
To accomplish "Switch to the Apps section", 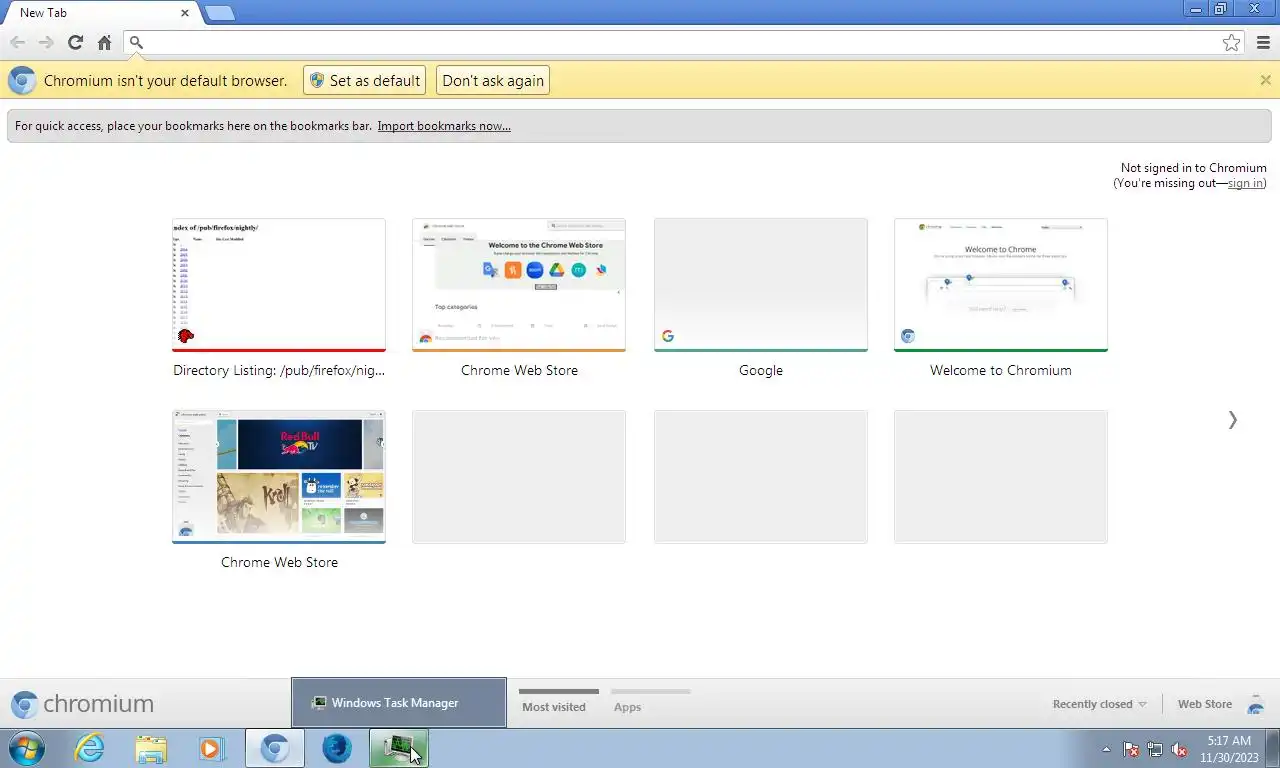I will point(627,706).
